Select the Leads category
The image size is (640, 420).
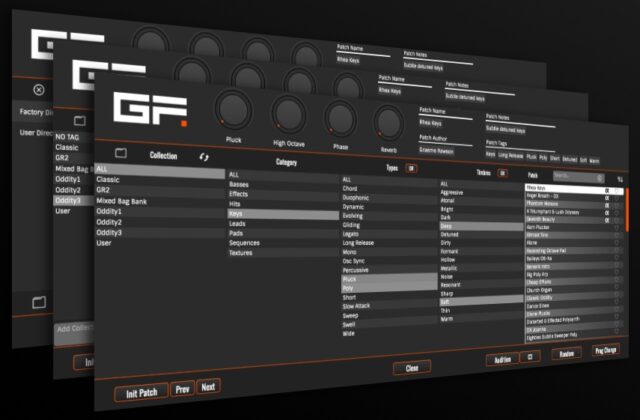click(x=283, y=224)
